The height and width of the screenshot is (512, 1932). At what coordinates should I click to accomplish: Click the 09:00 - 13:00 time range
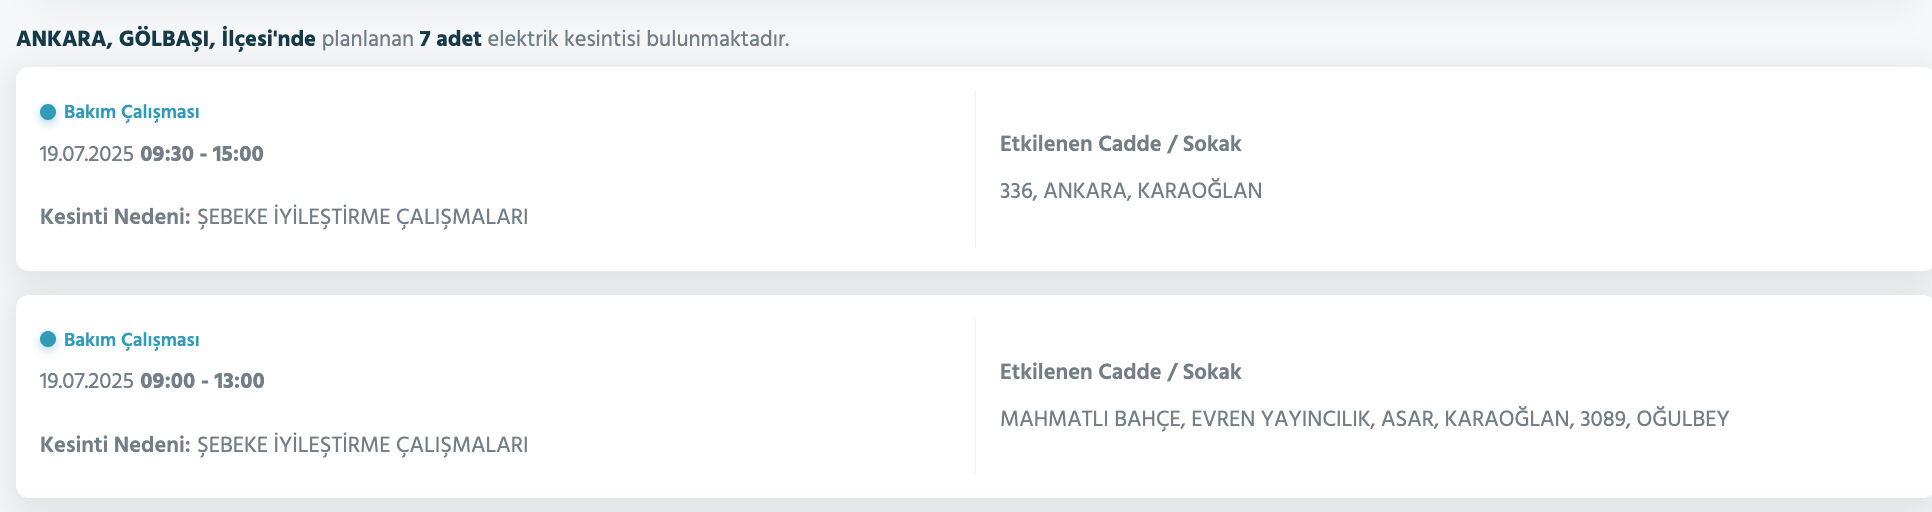[202, 381]
